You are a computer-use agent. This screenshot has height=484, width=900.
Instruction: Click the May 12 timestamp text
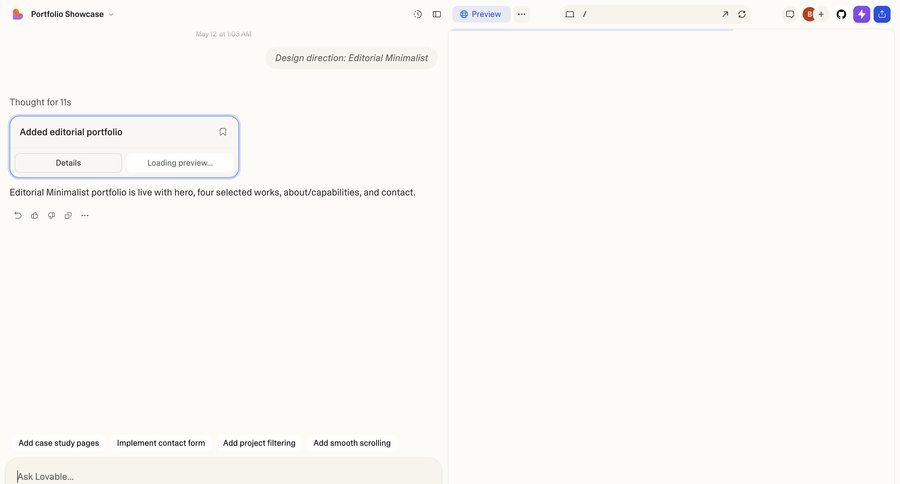point(223,34)
